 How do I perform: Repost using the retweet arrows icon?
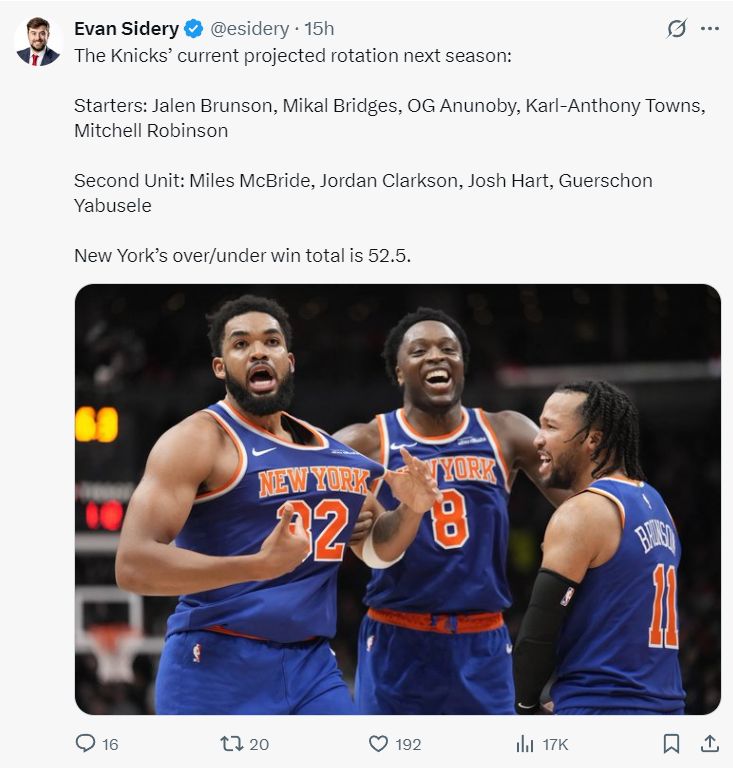(232, 744)
